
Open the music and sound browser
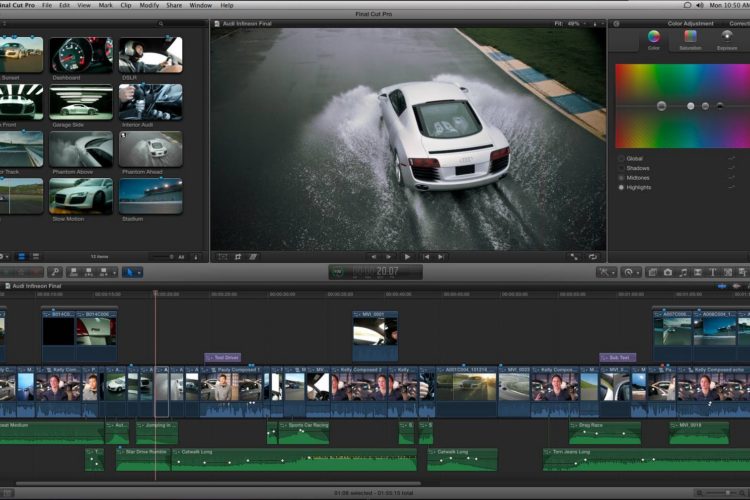(683, 272)
